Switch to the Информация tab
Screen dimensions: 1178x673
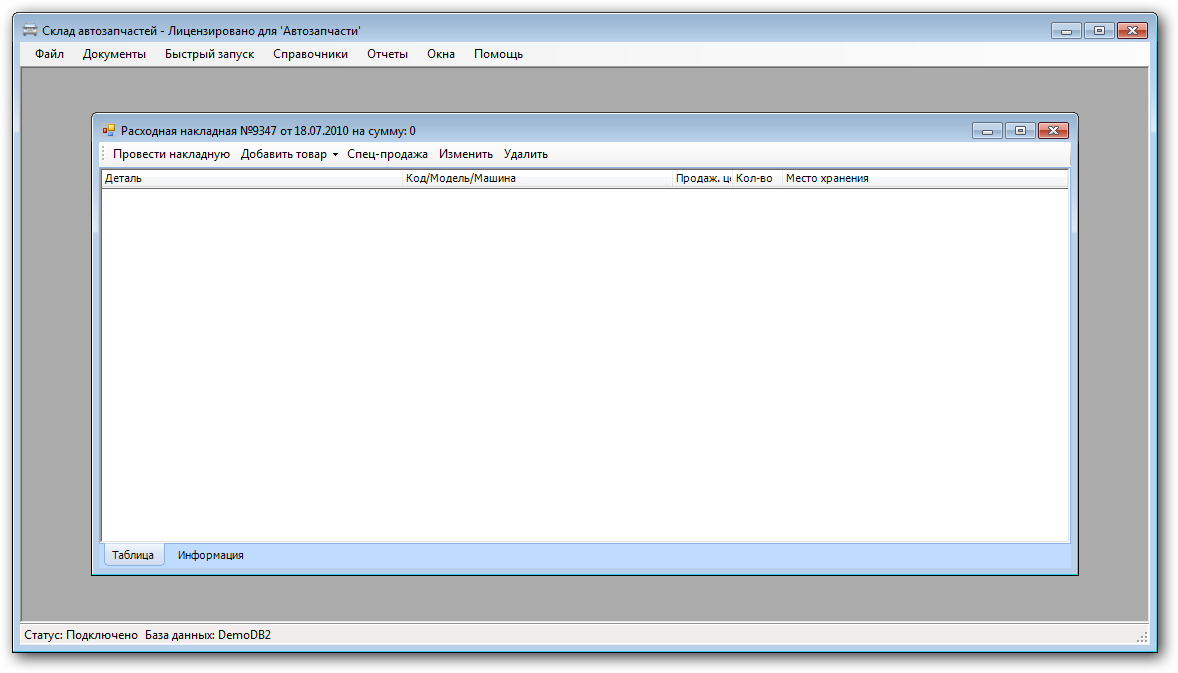click(x=210, y=555)
